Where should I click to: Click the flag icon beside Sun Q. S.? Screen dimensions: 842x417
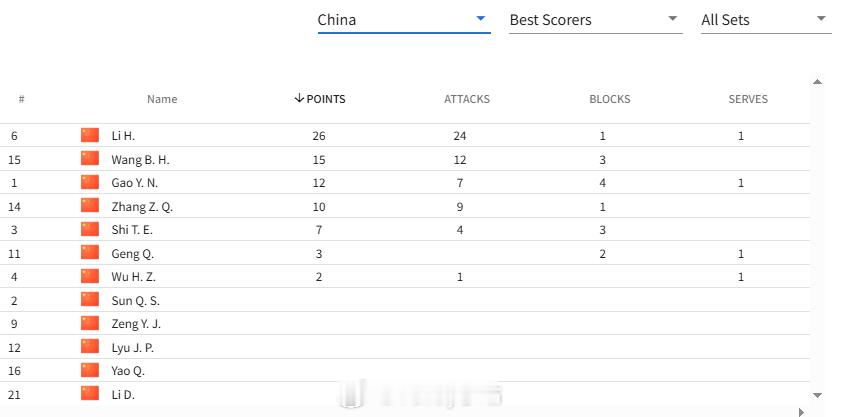click(x=90, y=300)
